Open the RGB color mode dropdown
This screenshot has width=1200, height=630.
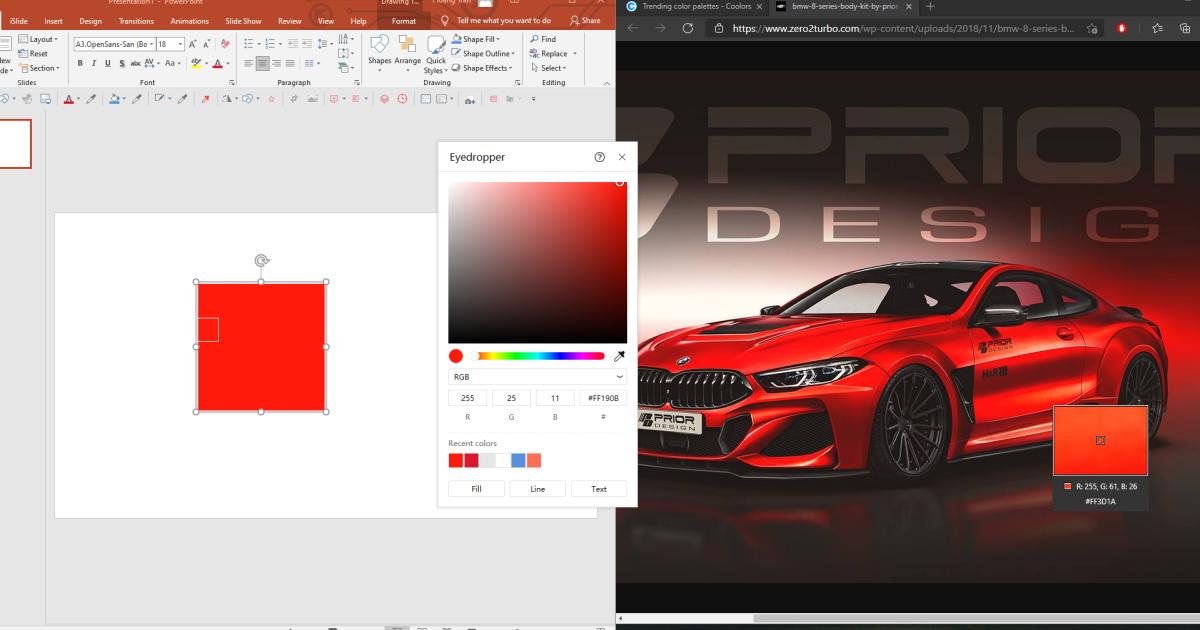point(538,376)
